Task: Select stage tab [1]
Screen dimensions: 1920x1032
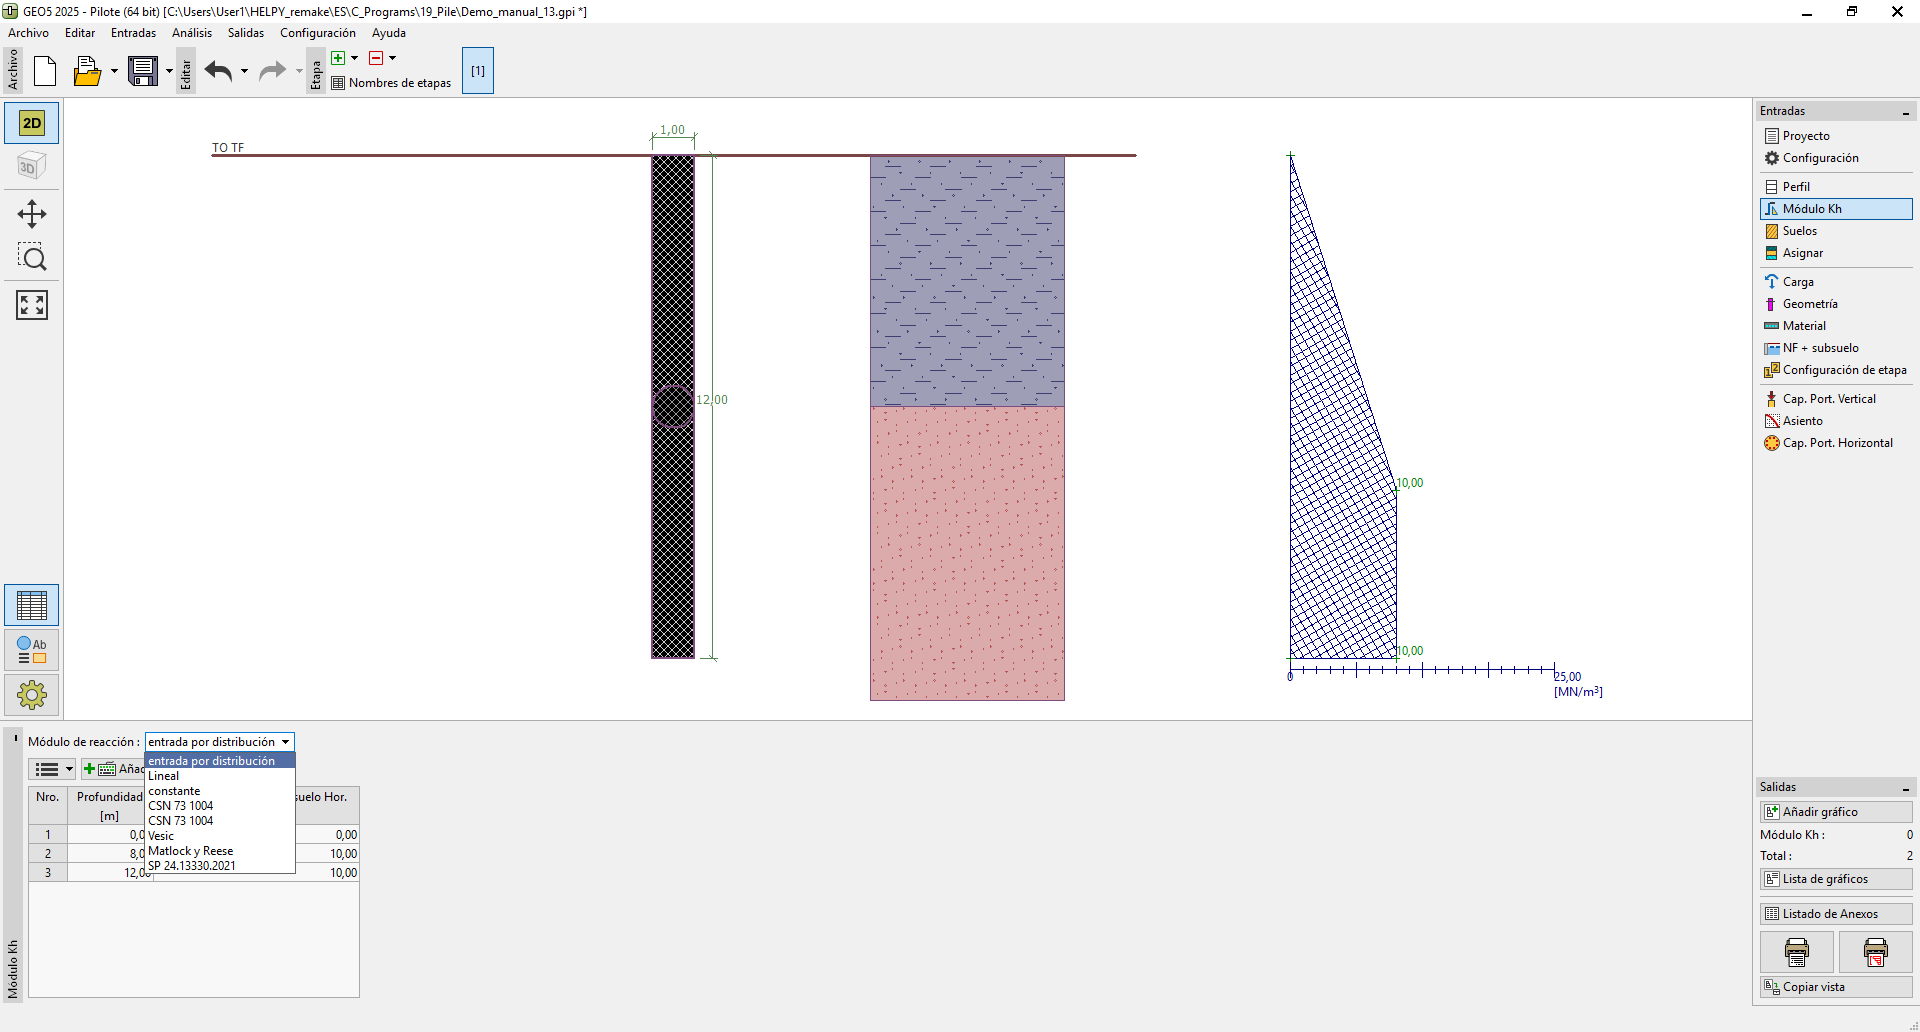Action: 478,71
